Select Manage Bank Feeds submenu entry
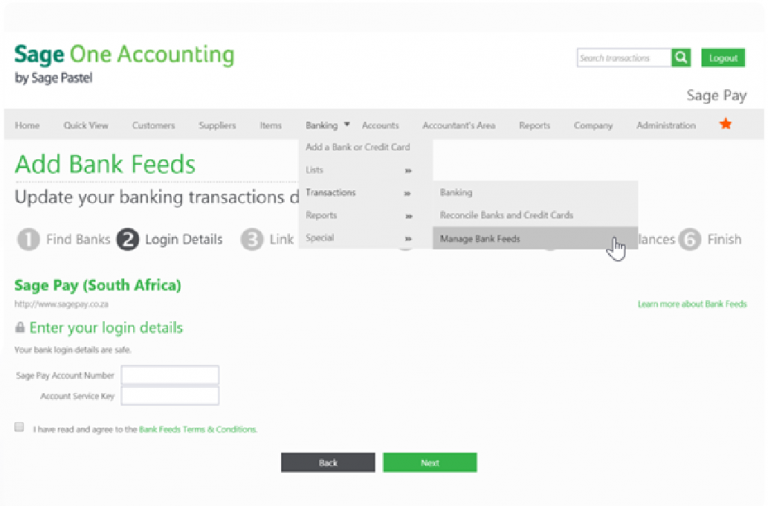 535,239
